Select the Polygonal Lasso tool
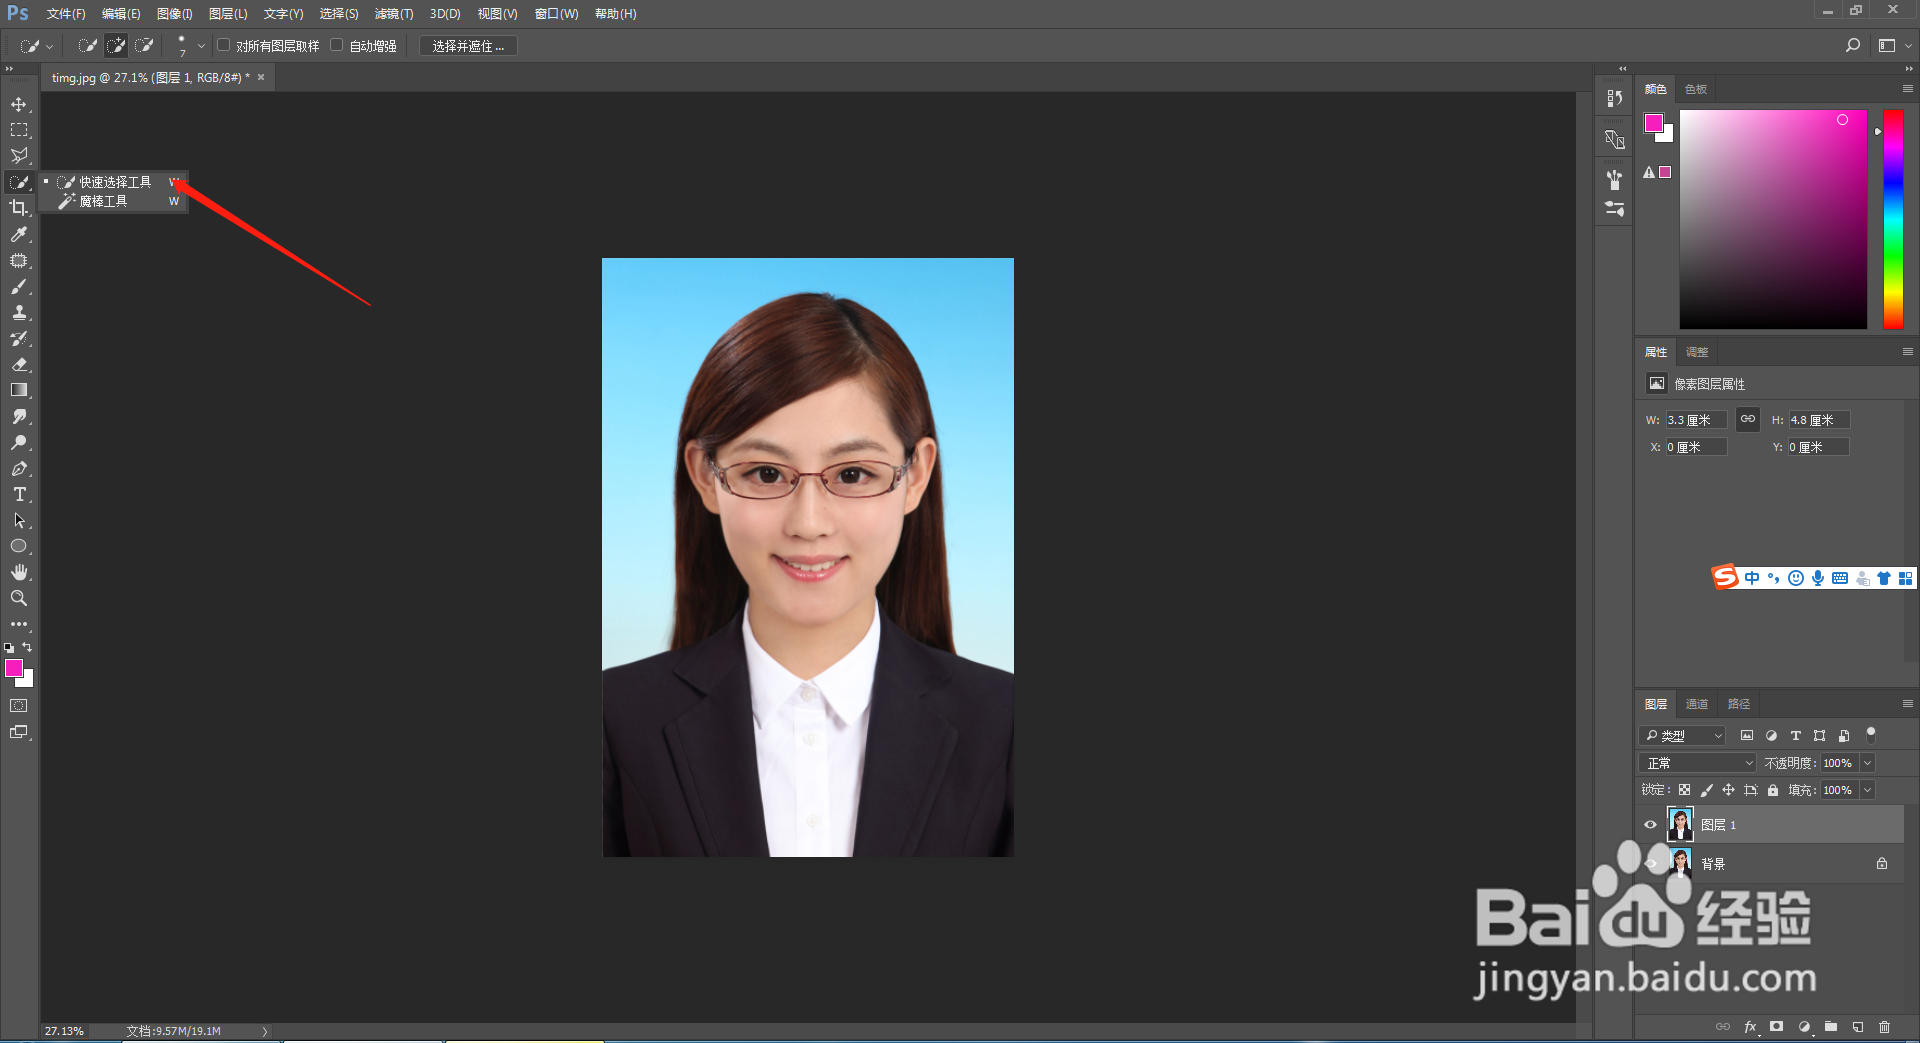This screenshot has height=1043, width=1920. pyautogui.click(x=19, y=156)
